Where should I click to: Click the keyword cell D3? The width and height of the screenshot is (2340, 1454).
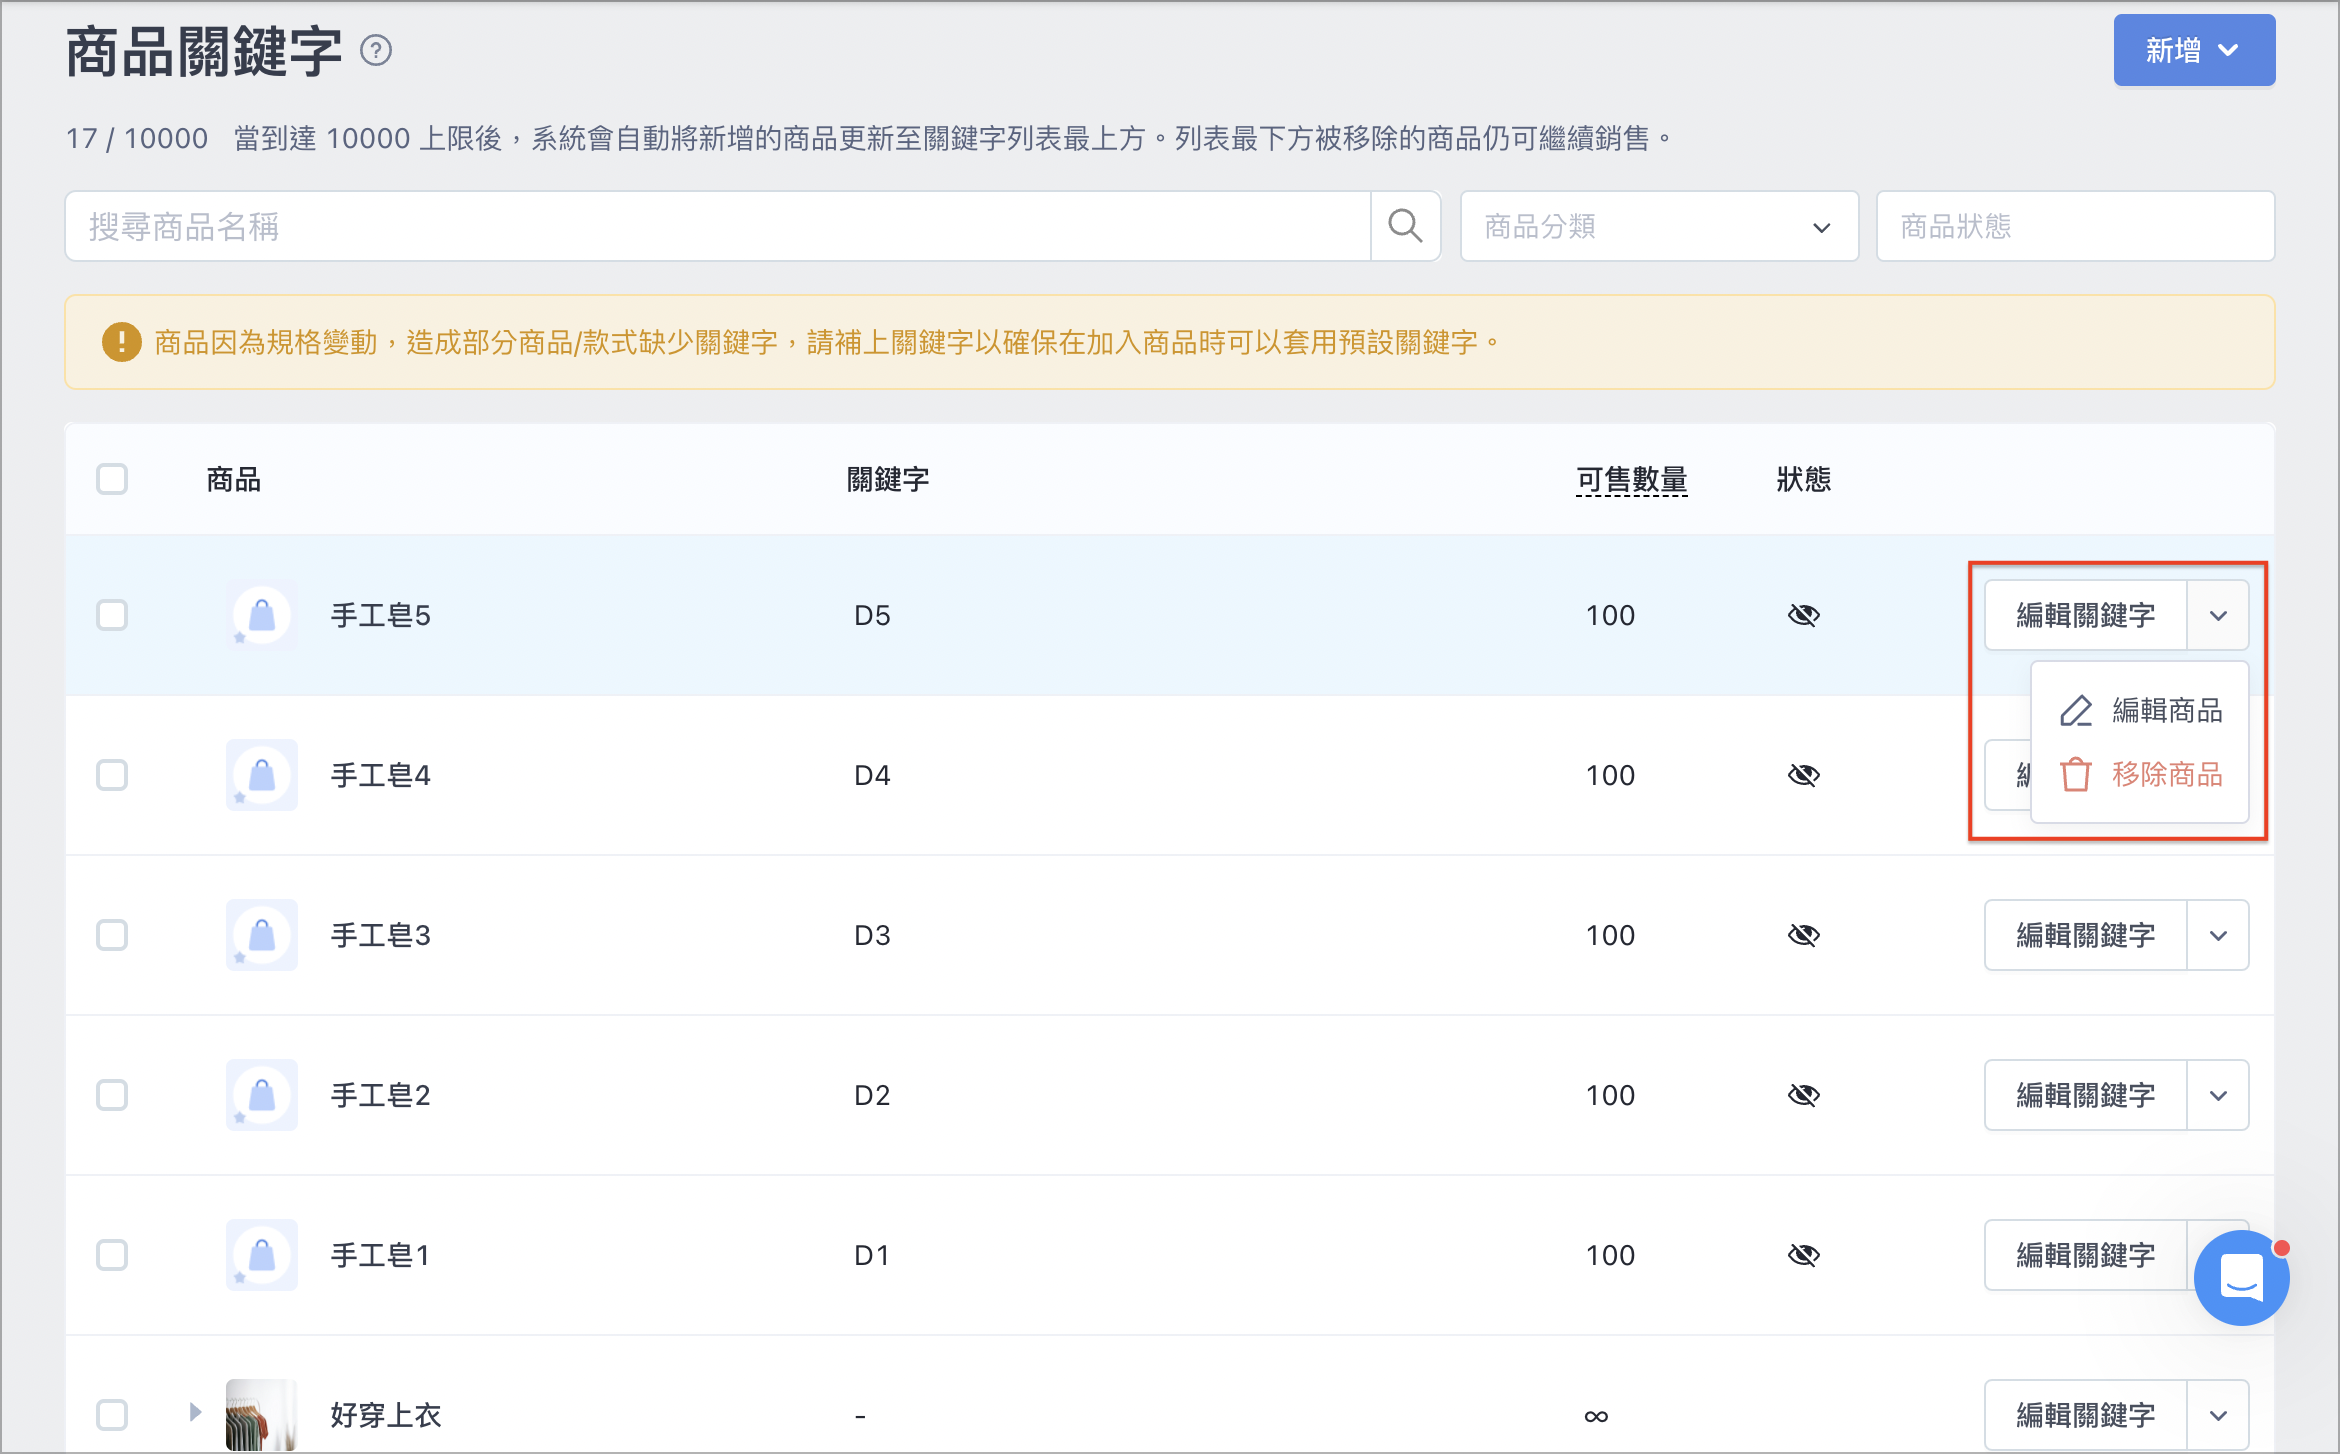click(872, 935)
